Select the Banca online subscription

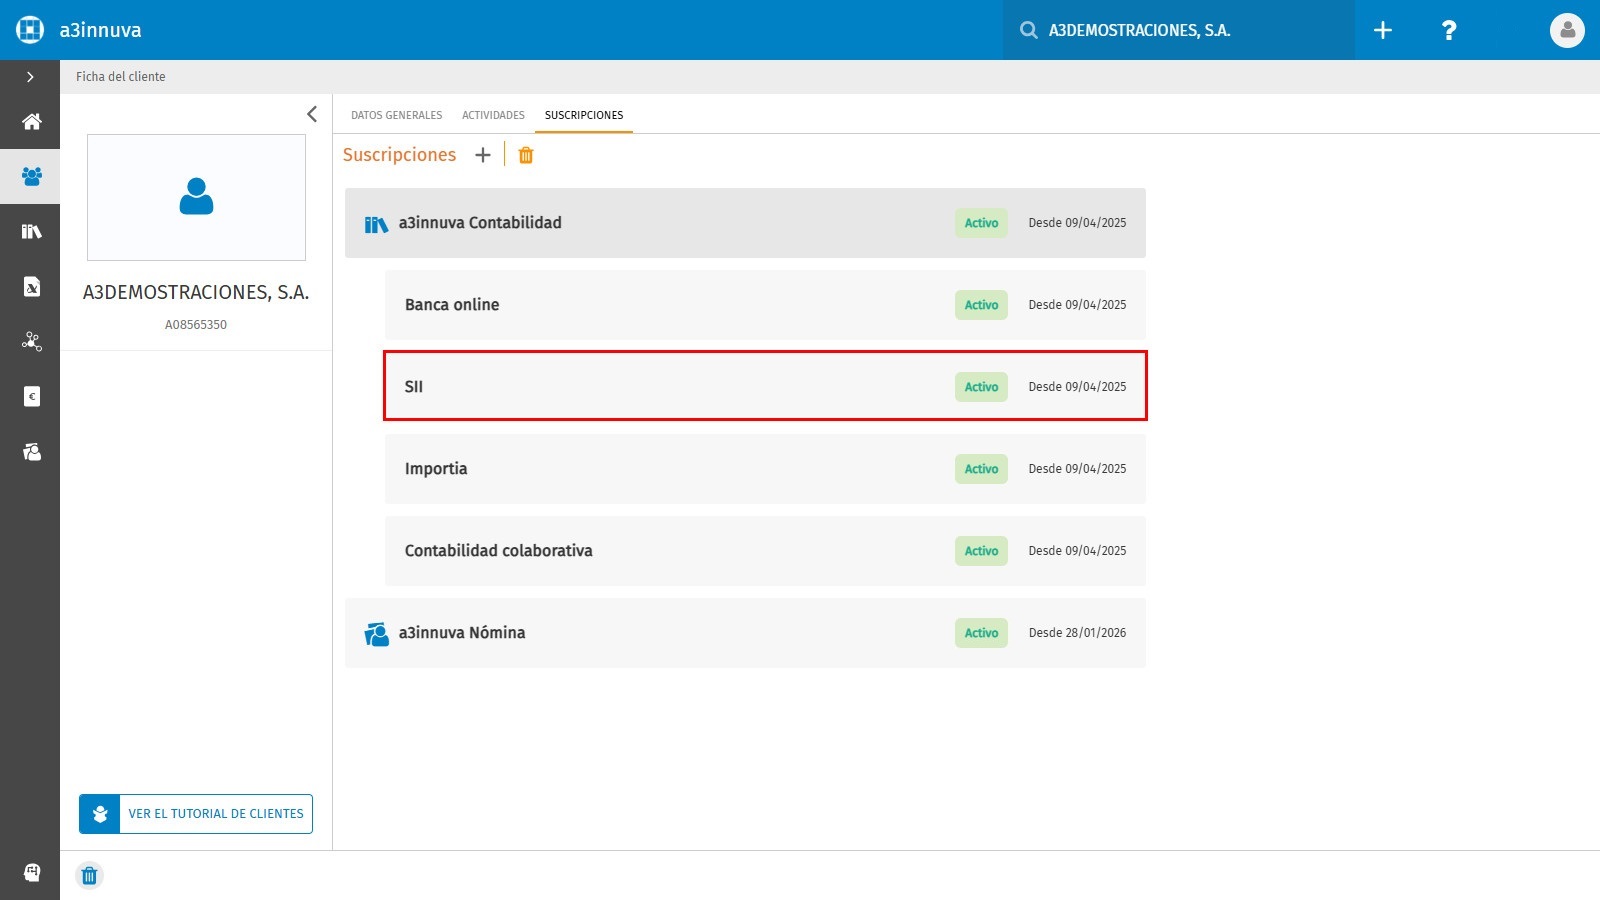[x=765, y=305]
